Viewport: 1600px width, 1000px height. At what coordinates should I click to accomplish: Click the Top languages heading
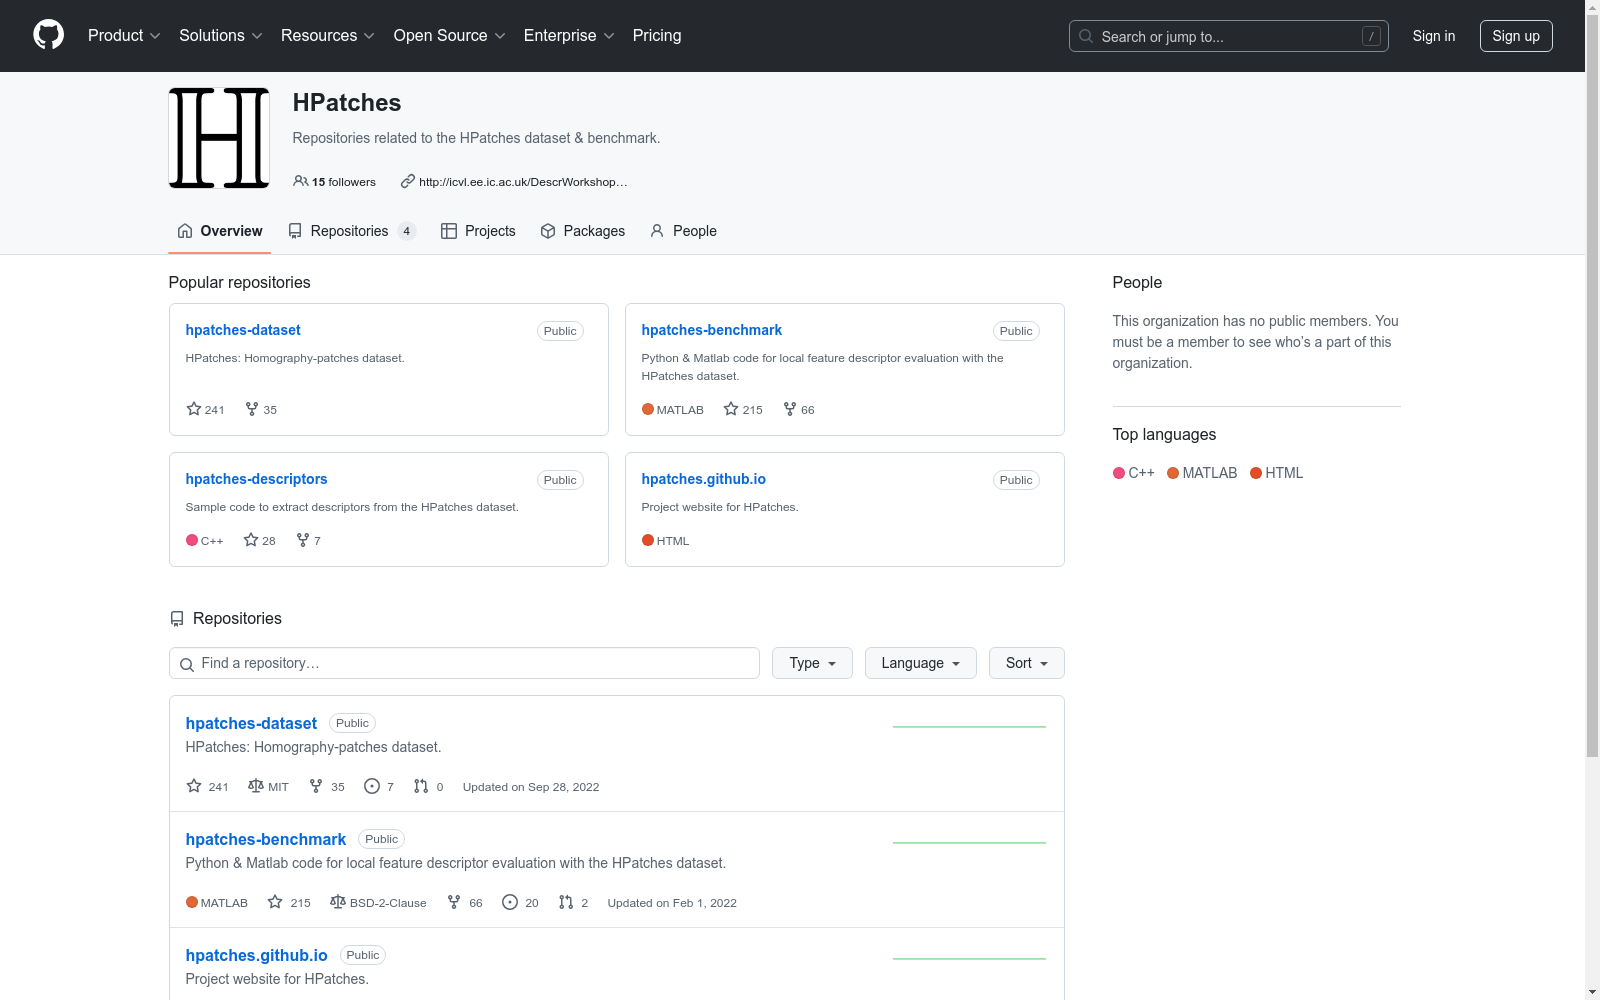click(x=1164, y=434)
